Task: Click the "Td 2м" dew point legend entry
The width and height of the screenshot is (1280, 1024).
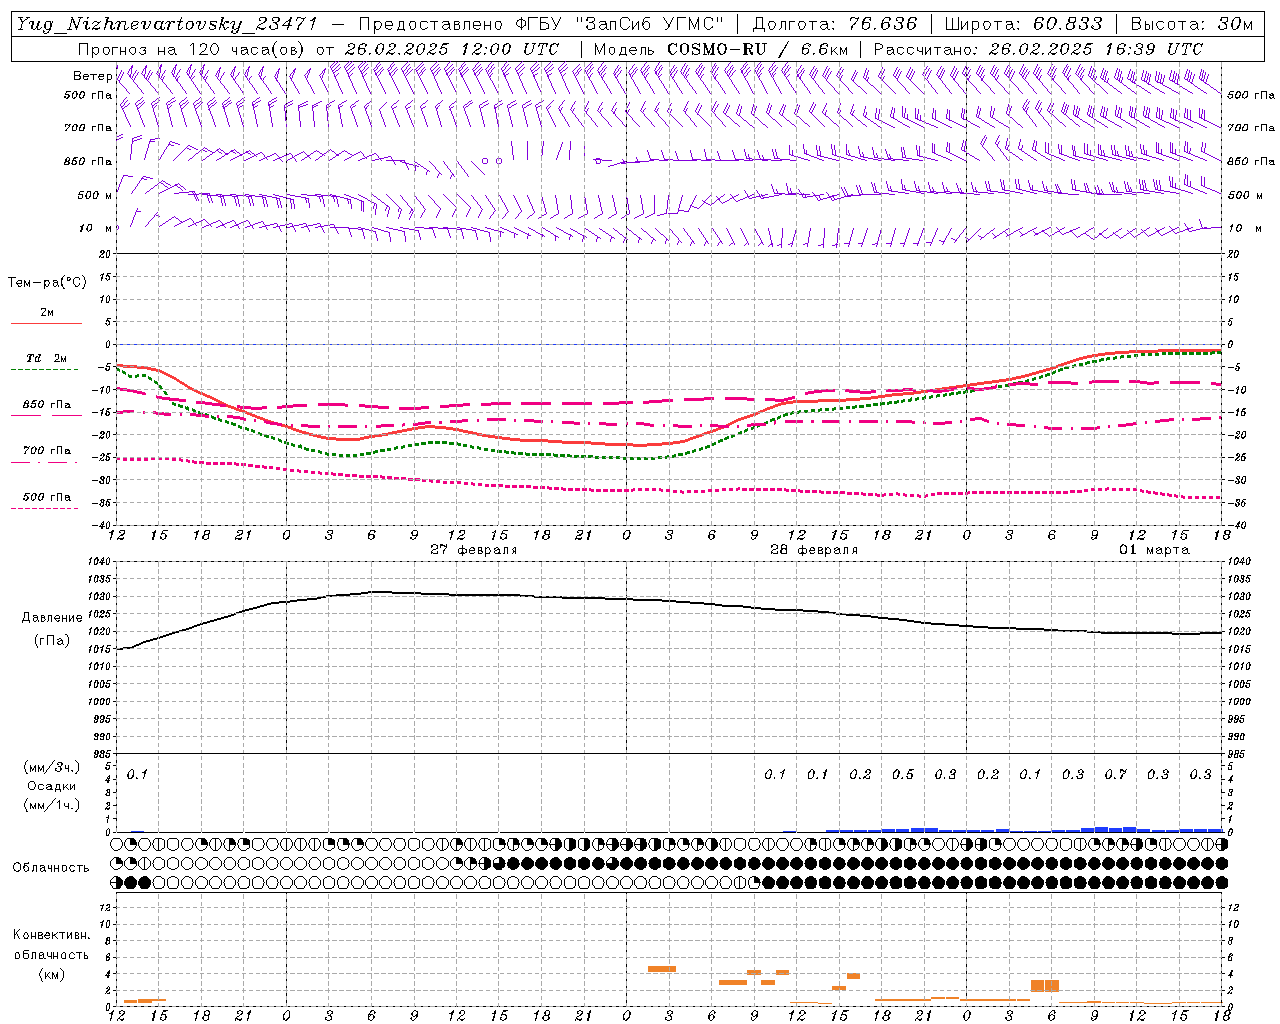Action: [46, 358]
